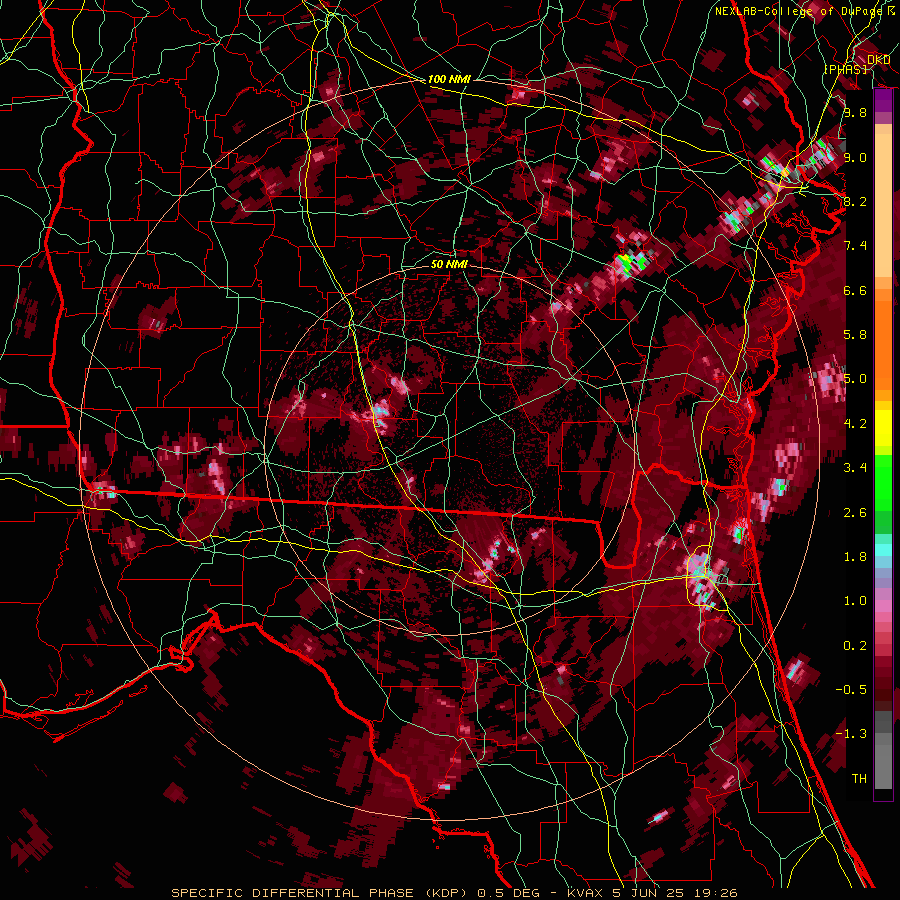Click the 50 NMI range ring label
This screenshot has height=900, width=900.
449,264
